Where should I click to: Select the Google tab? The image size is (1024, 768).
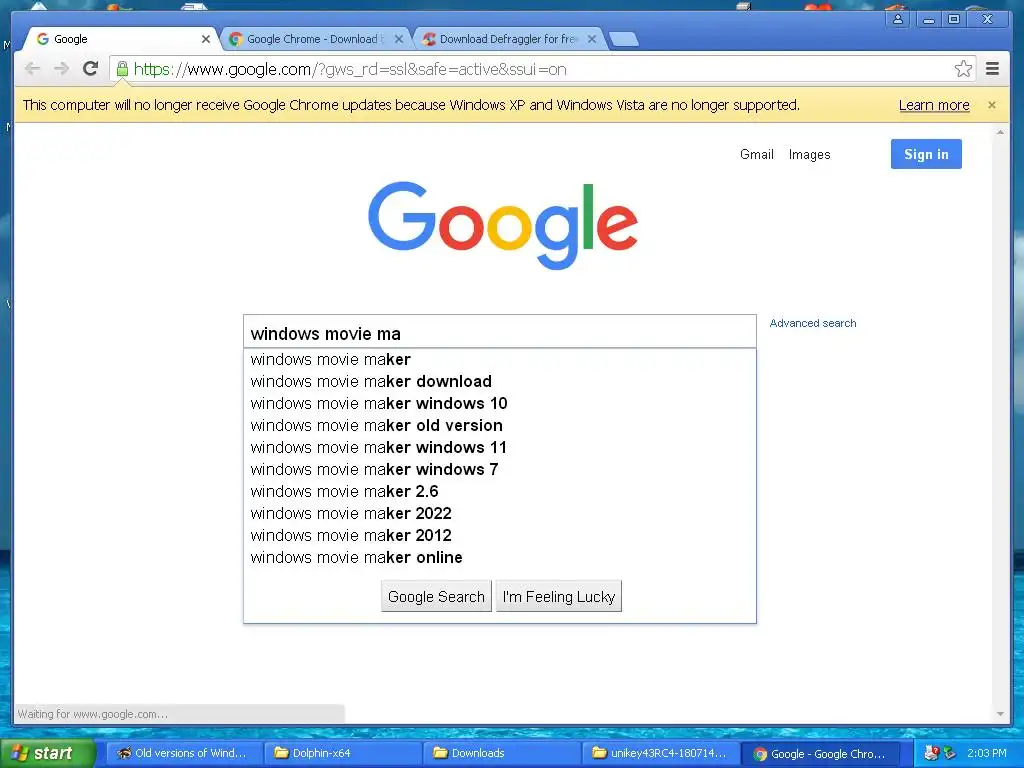point(121,39)
